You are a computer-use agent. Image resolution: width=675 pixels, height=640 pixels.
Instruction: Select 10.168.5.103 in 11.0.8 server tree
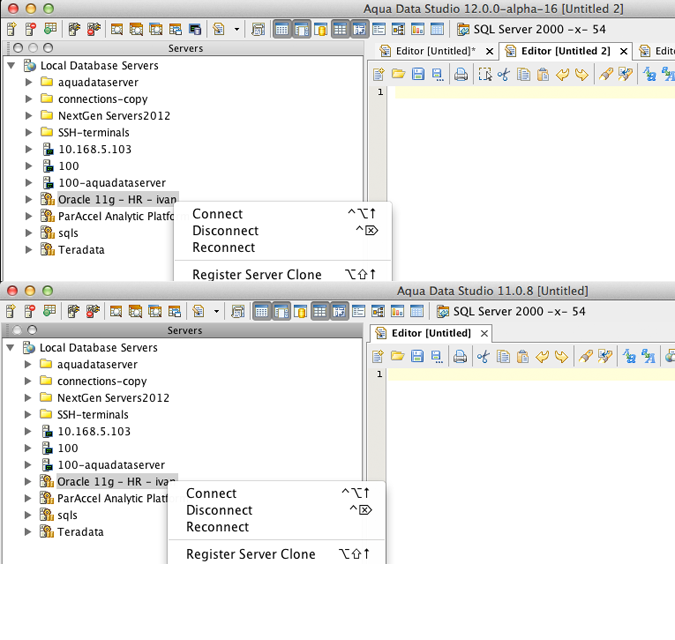[x=94, y=431]
